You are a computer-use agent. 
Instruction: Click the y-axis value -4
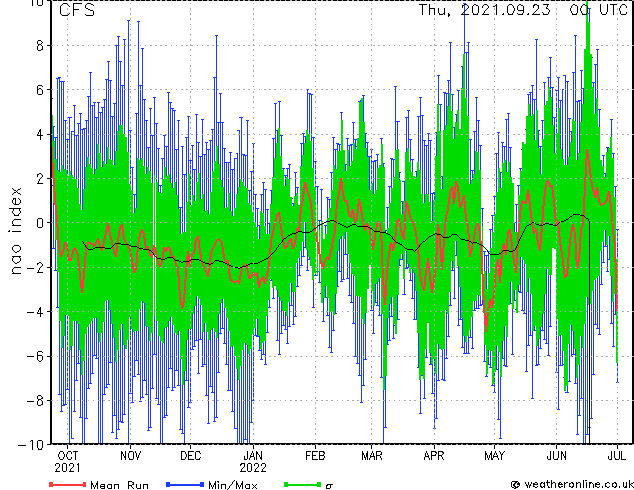tap(35, 312)
